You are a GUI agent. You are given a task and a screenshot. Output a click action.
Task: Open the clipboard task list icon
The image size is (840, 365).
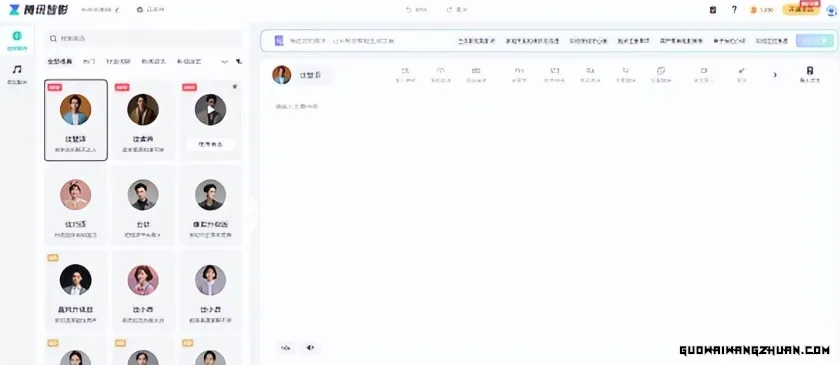[x=712, y=10]
